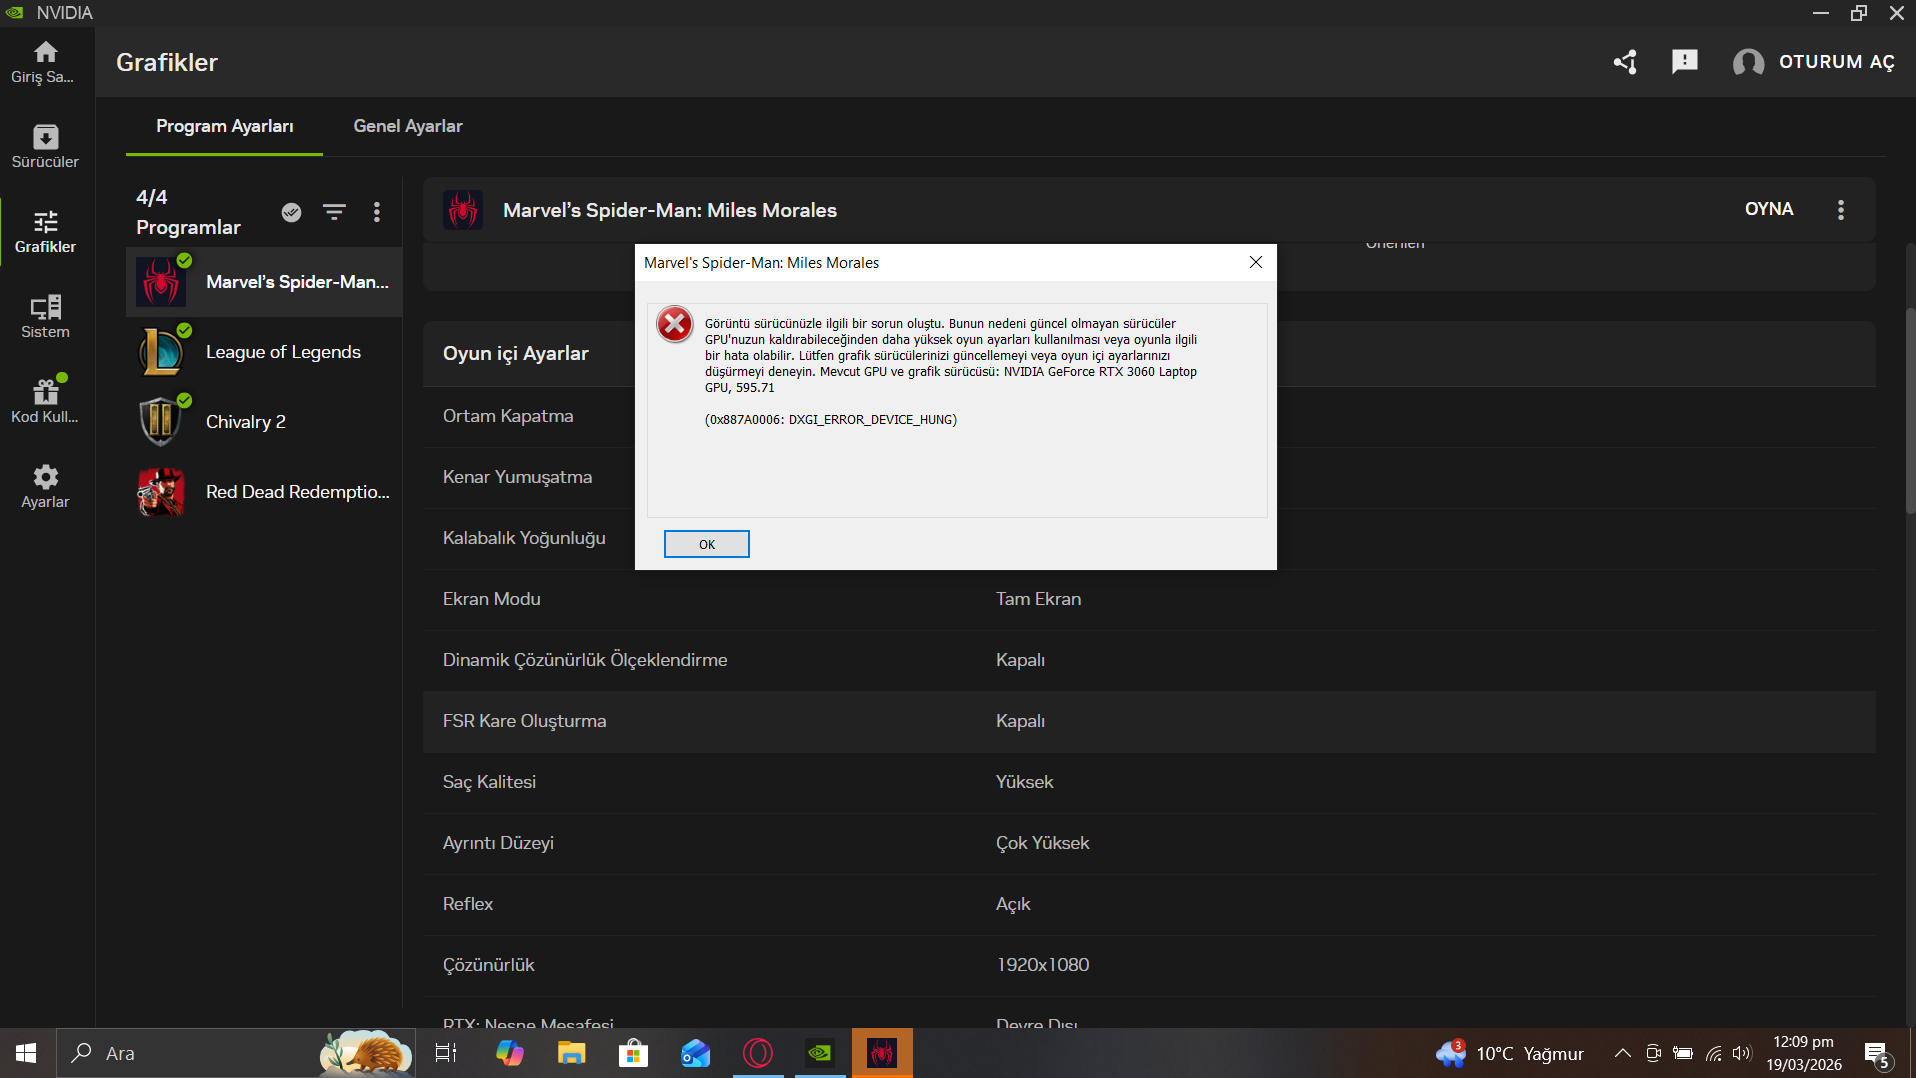Open Microsoft Store from taskbar
1916x1078 pixels.
click(633, 1053)
